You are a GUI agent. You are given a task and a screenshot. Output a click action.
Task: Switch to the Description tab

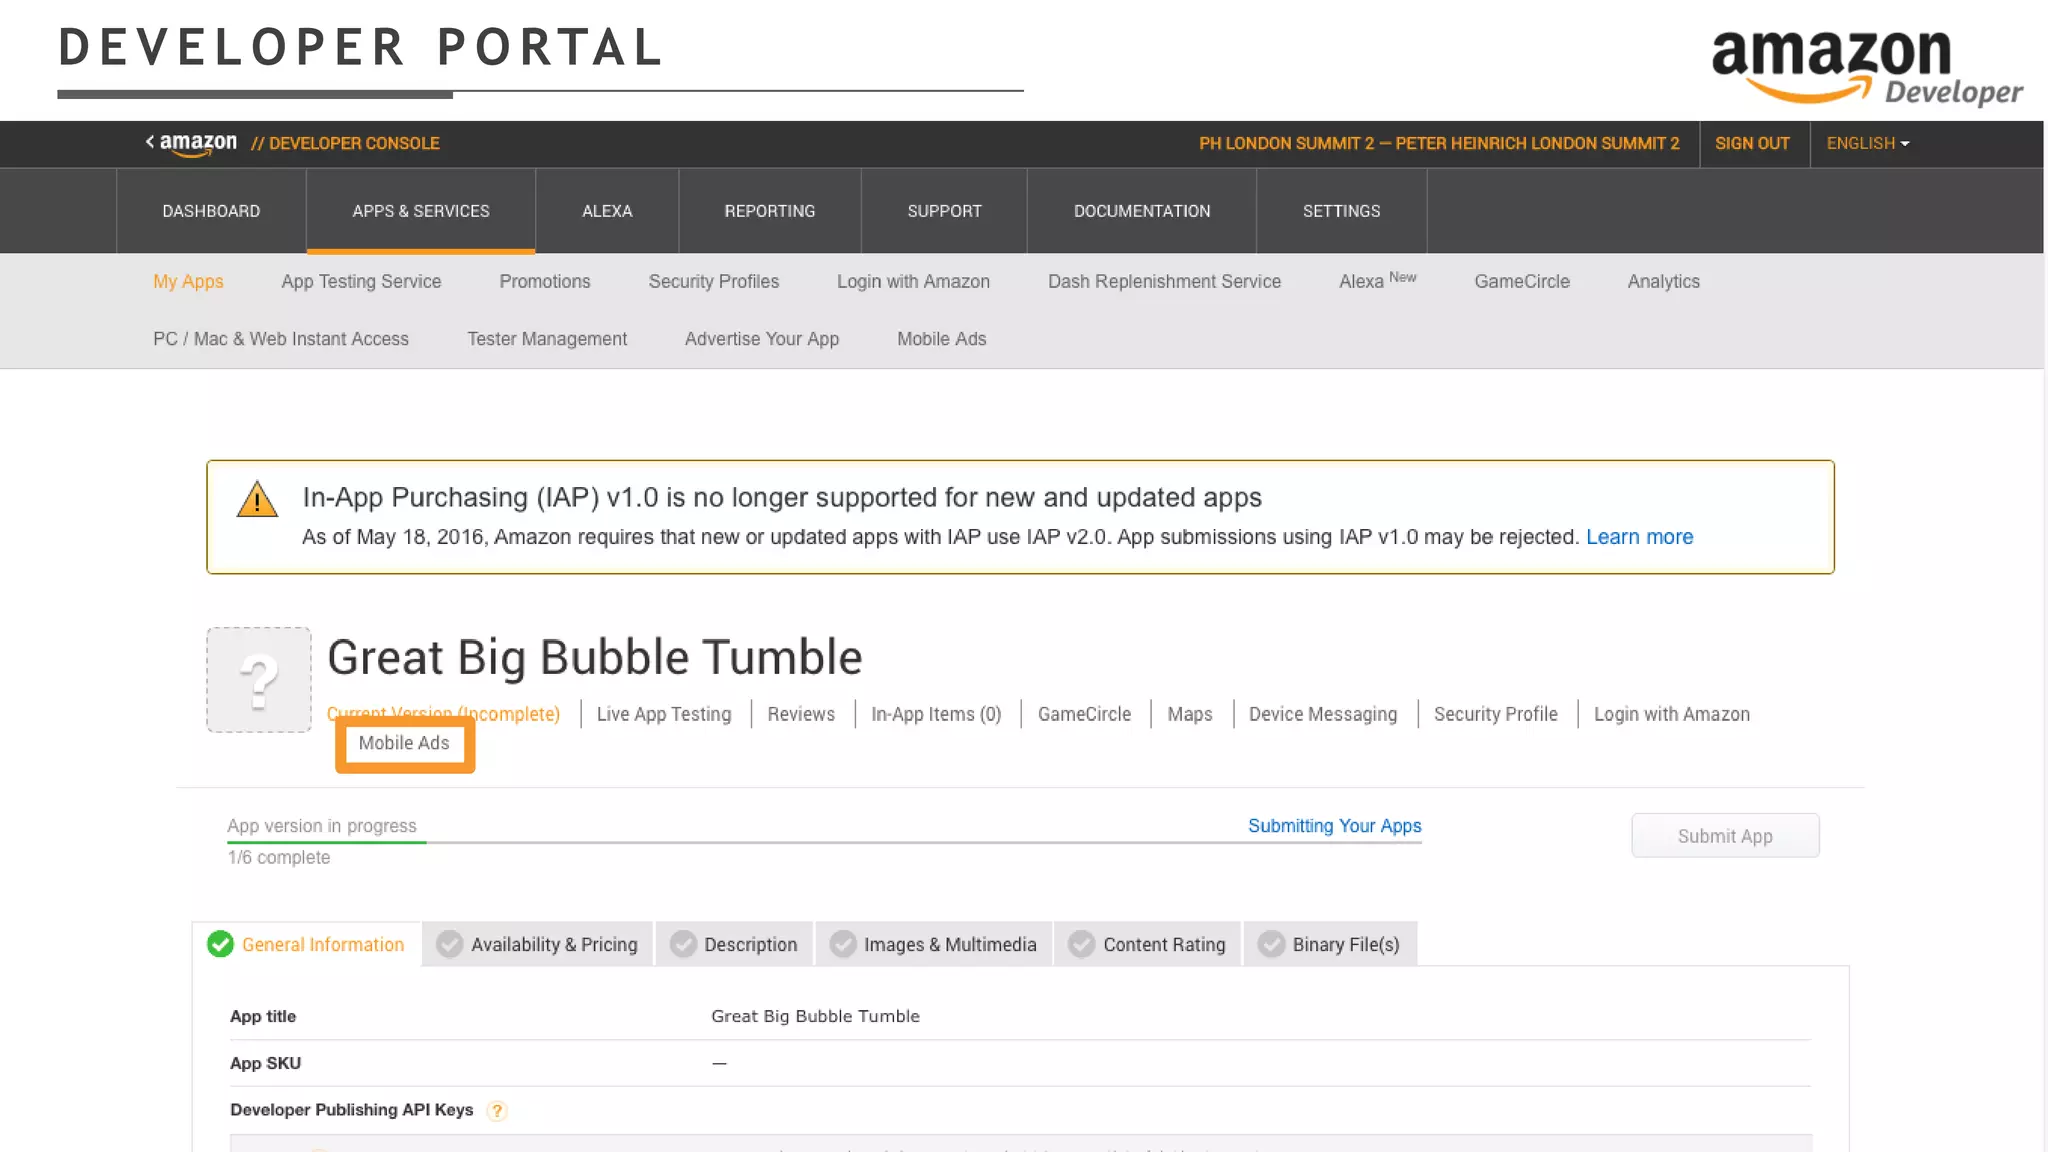750,944
